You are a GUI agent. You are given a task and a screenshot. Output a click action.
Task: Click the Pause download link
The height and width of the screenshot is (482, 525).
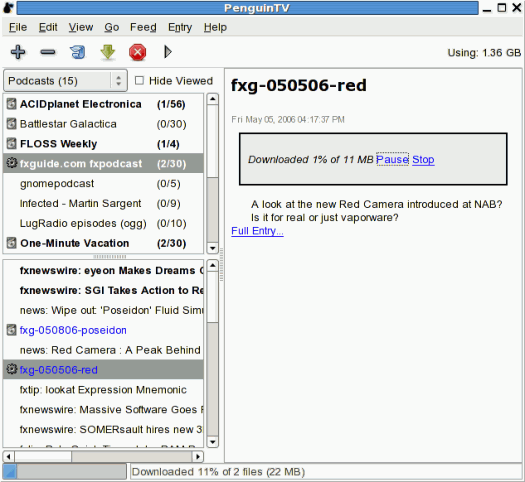coord(392,159)
